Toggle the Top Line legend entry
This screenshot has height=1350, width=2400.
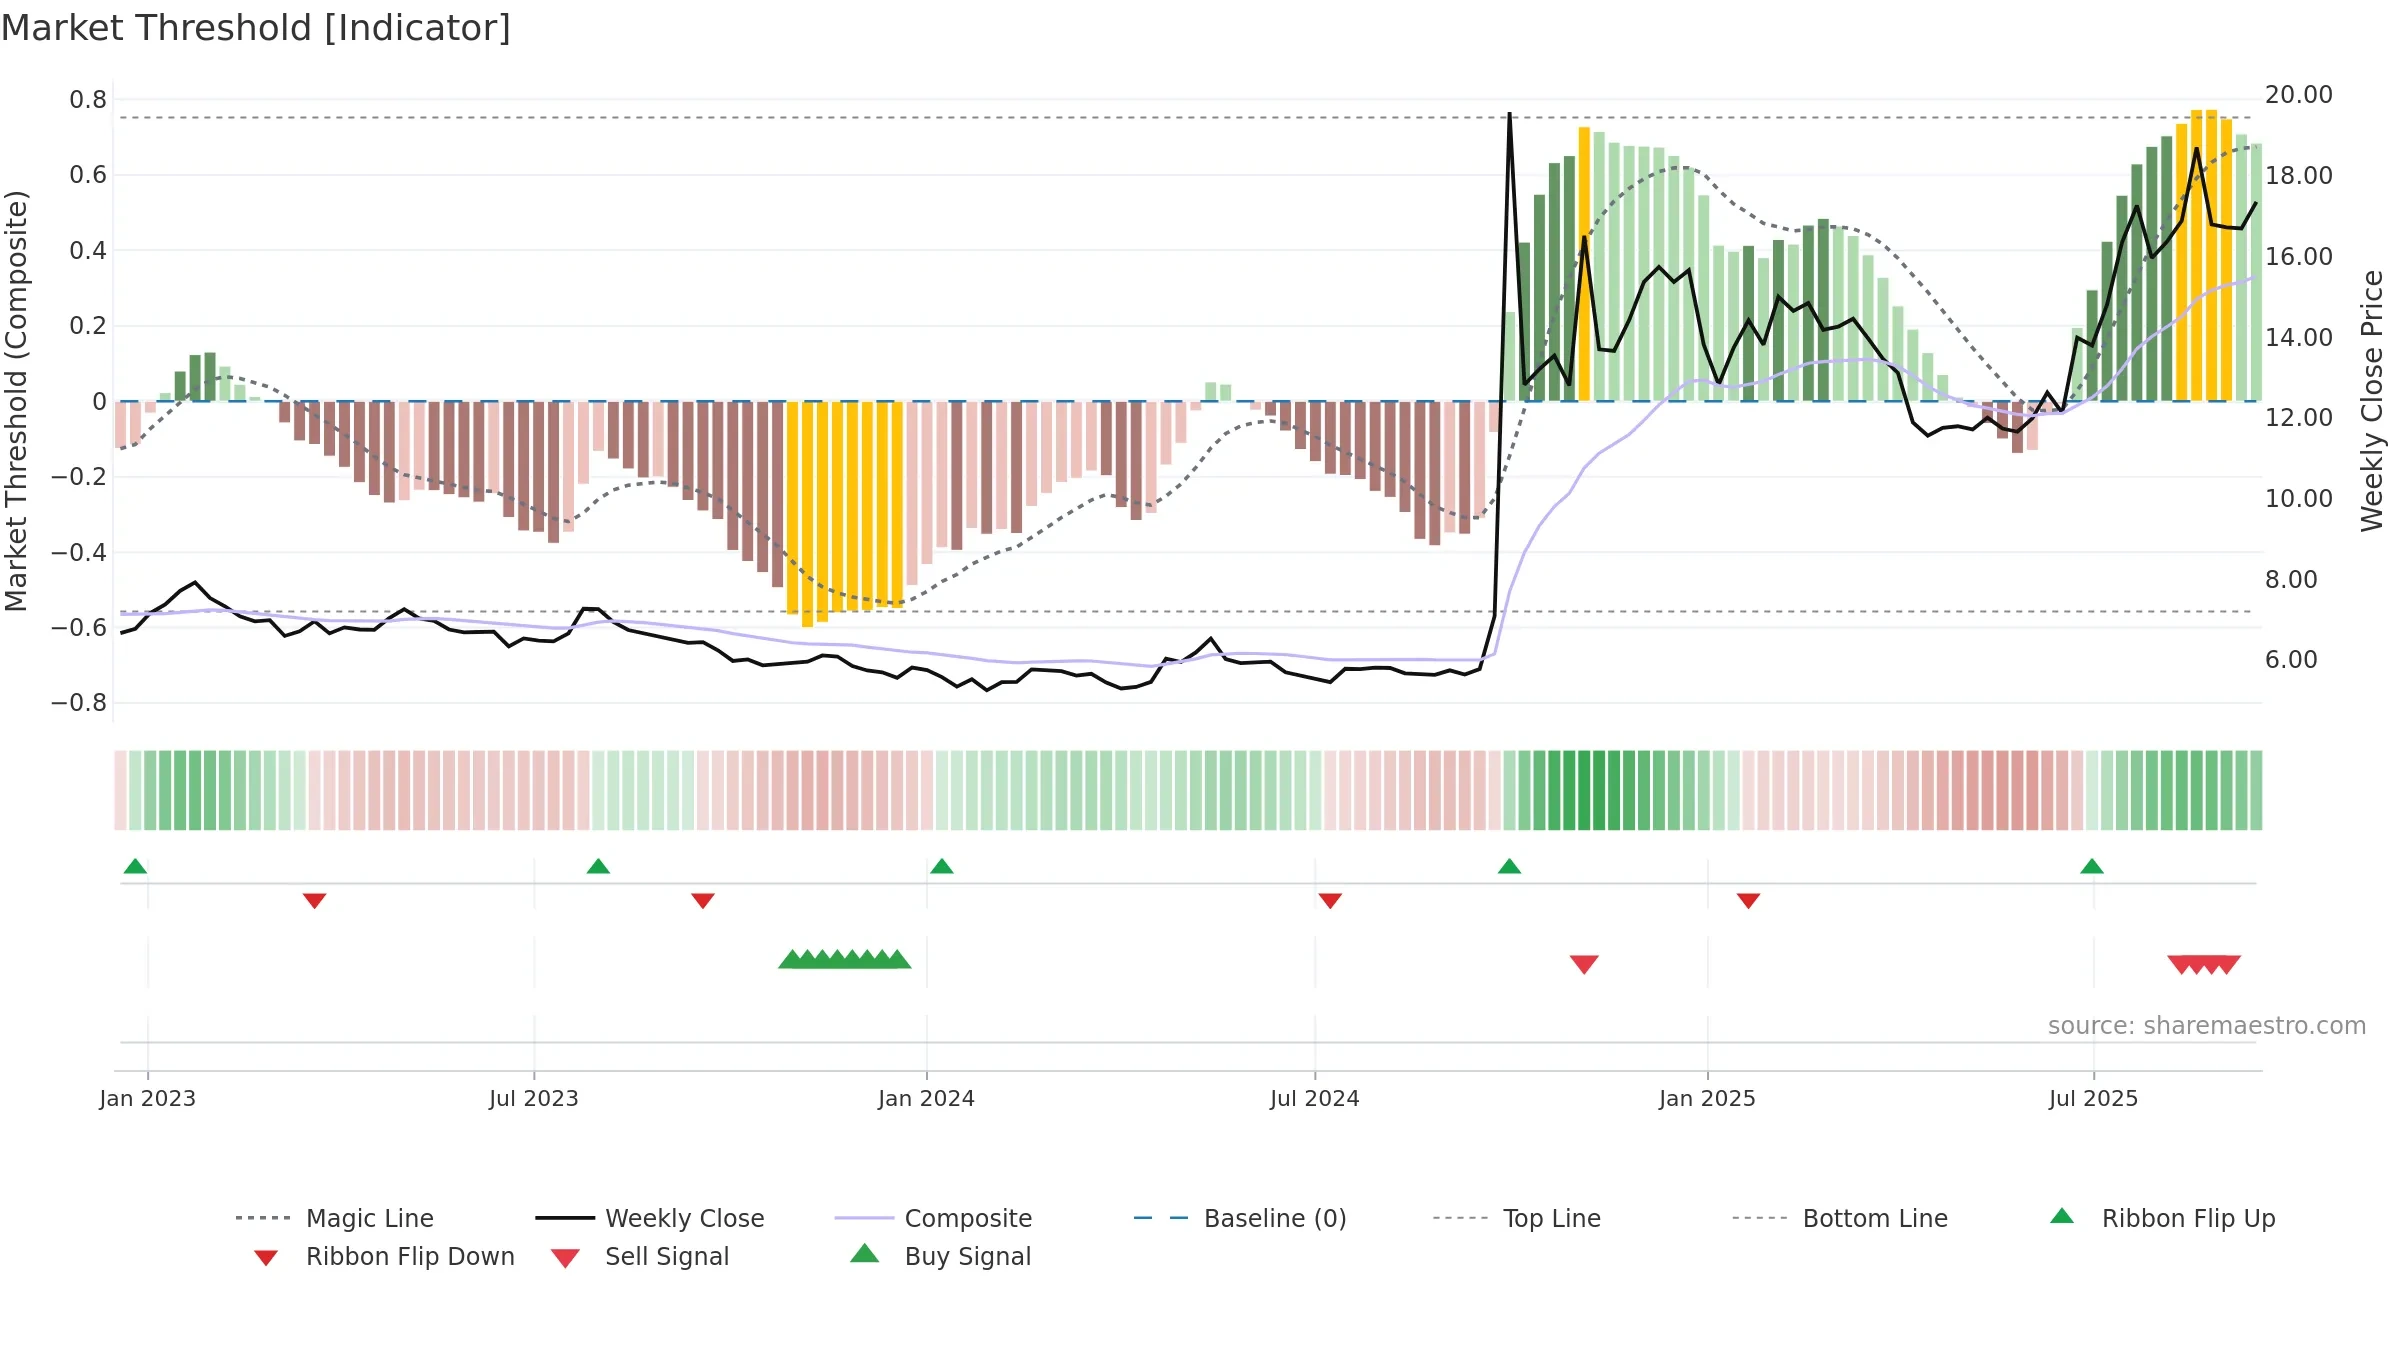(1517, 1218)
